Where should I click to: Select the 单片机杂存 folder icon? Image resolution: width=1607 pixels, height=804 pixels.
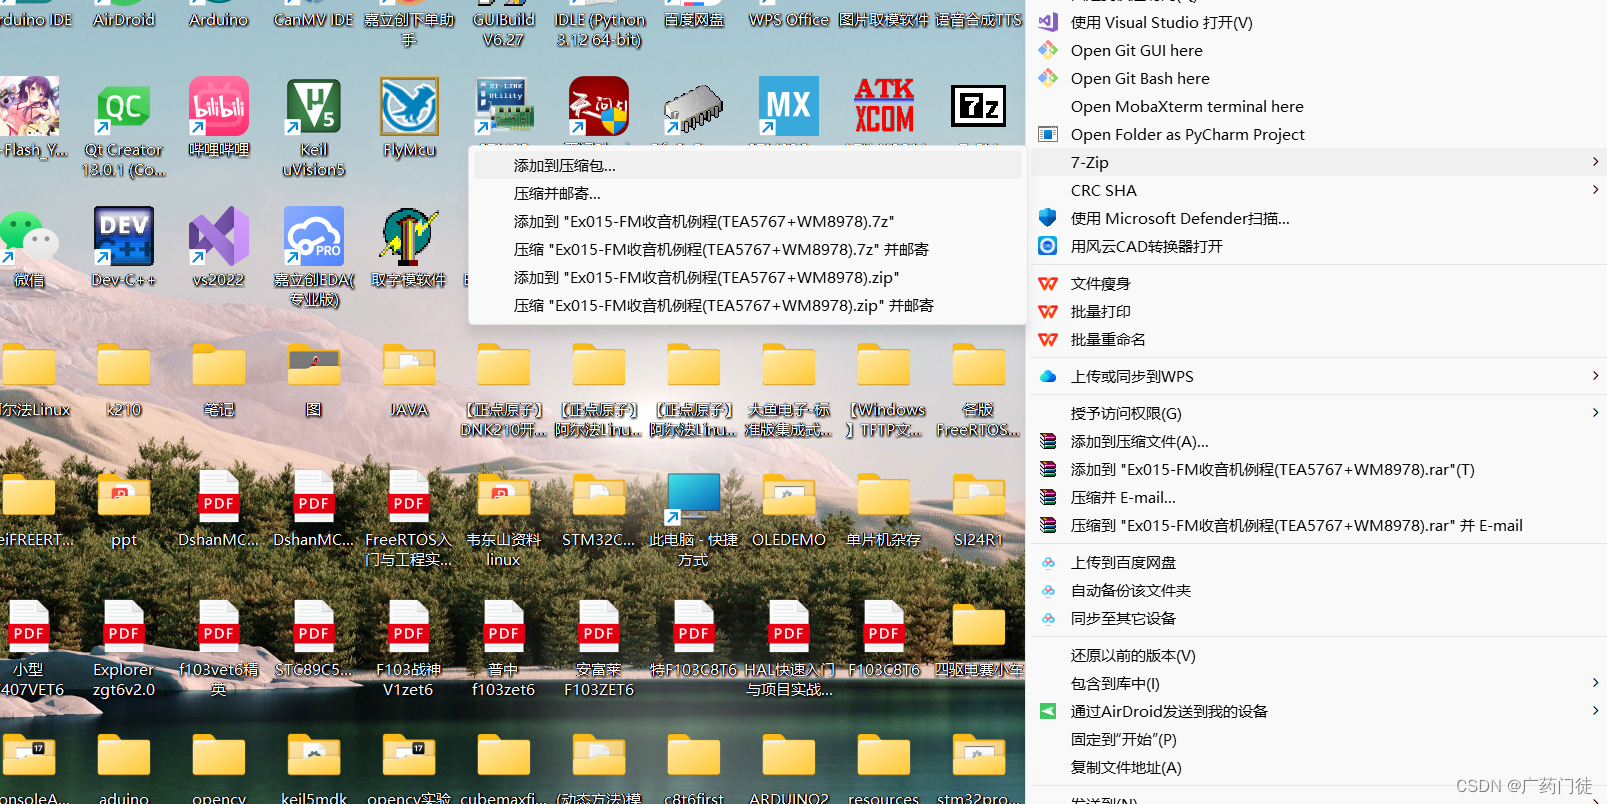[x=884, y=496]
